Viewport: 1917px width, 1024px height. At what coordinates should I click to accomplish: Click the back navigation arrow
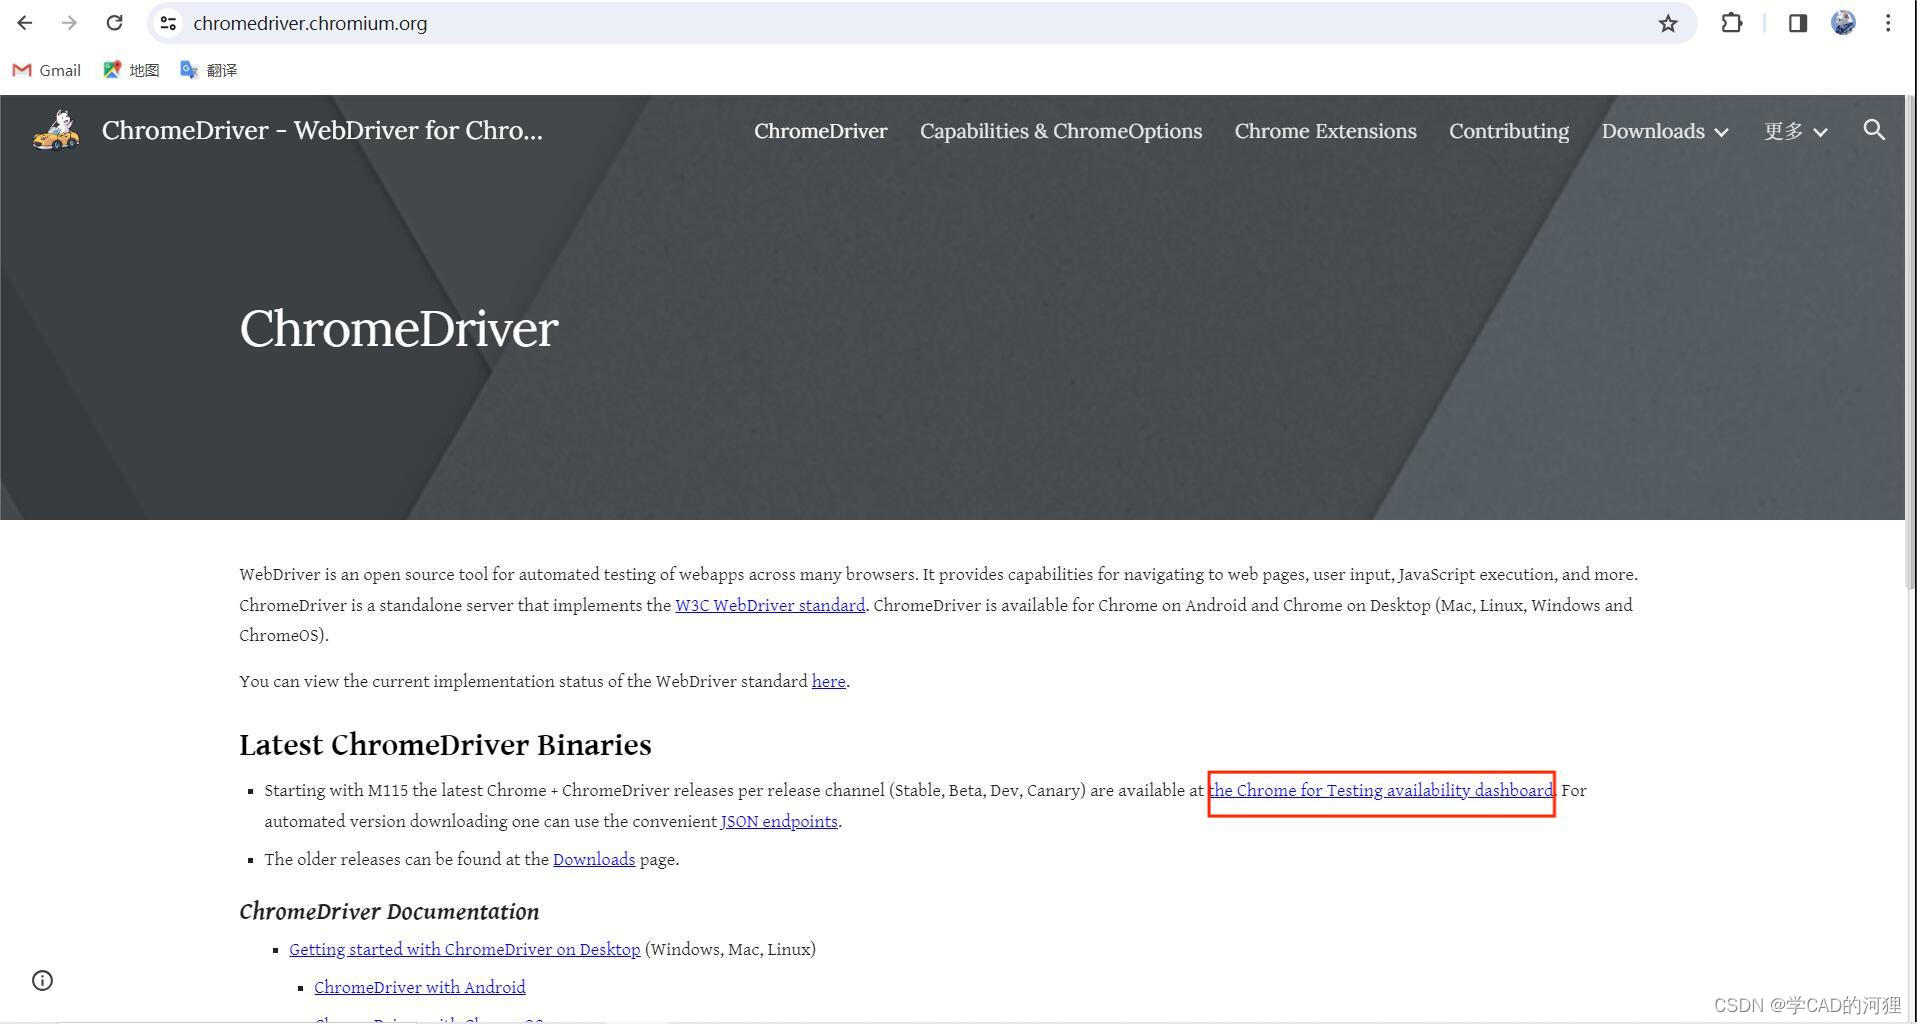(x=24, y=23)
